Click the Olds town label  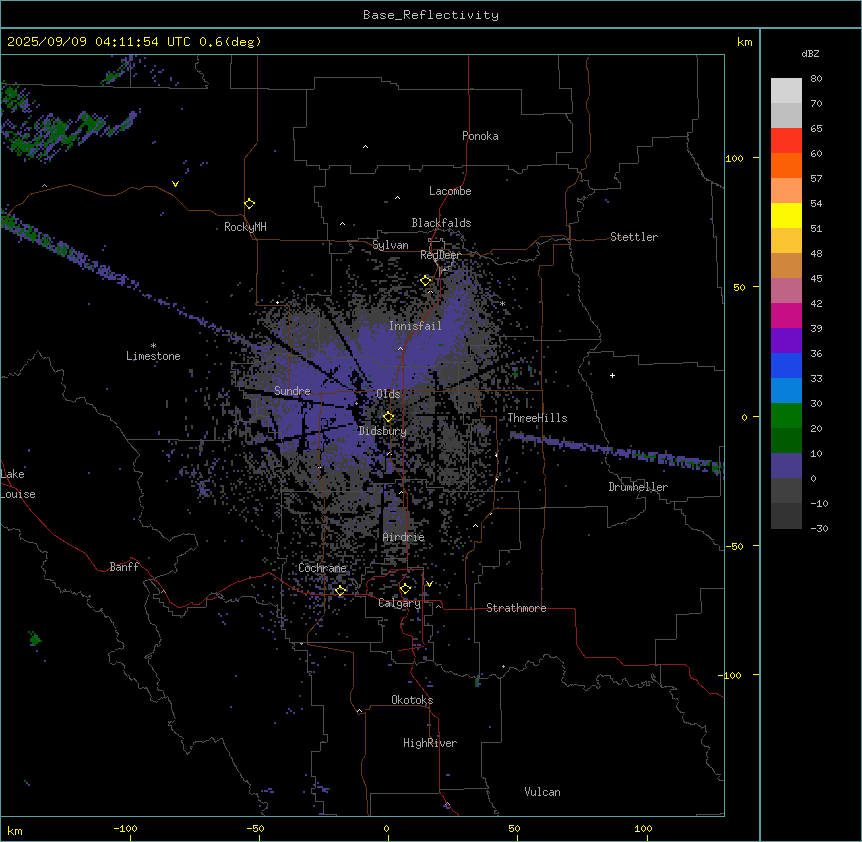[x=388, y=394]
